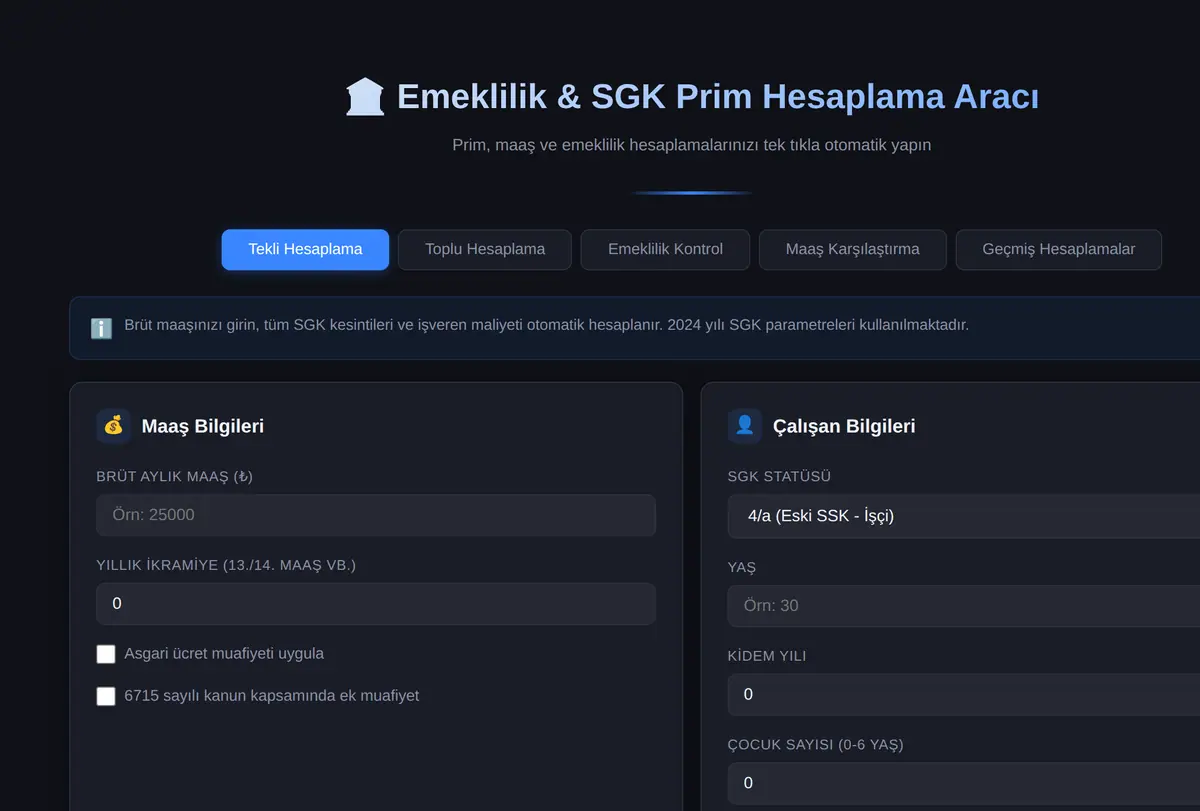Viewport: 1200px width, 811px height.
Task: Click the Yıllık İkramiye input field
Action: 376,604
